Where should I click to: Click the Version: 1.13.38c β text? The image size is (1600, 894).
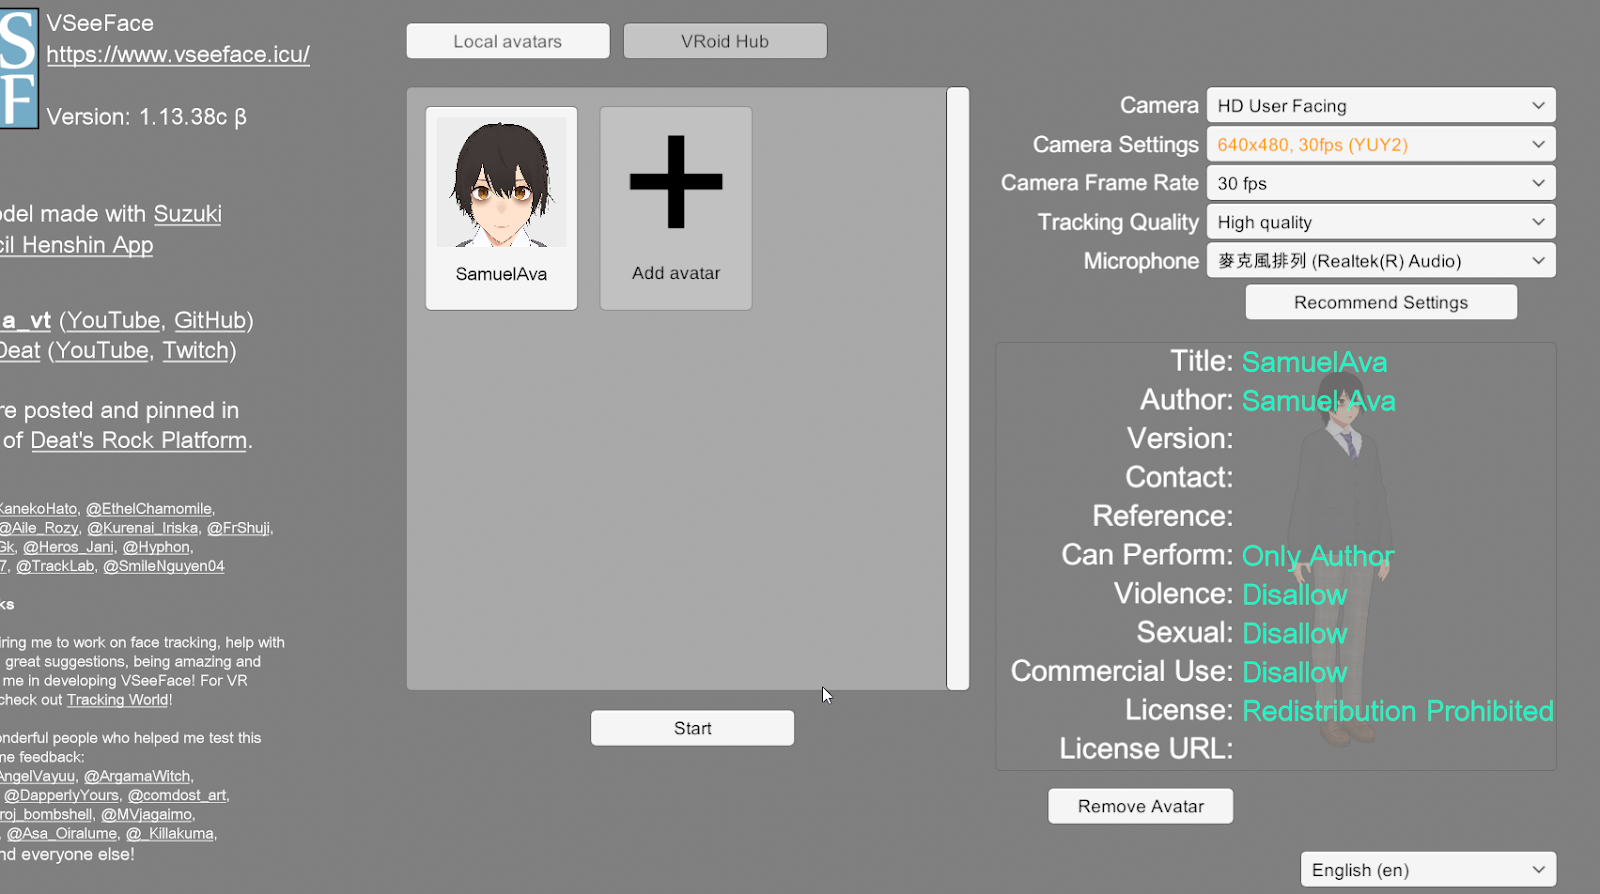click(146, 117)
